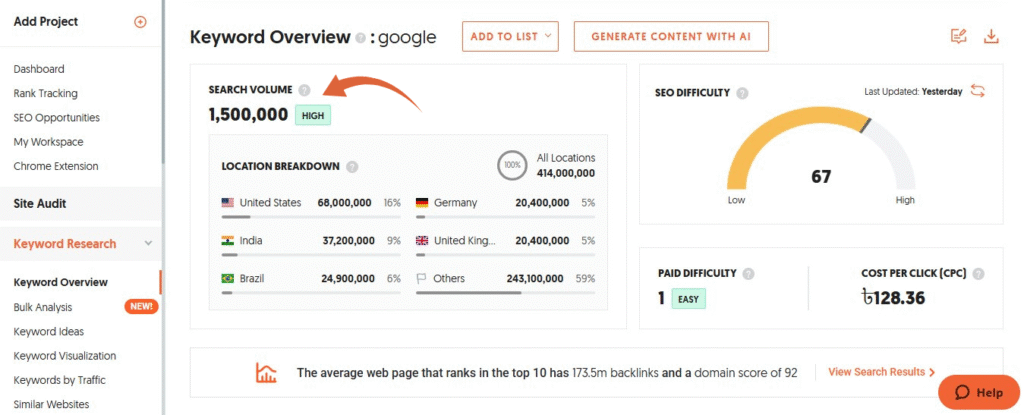The height and width of the screenshot is (415, 1024).
Task: Click the Keyword Overview title help icon
Action: tap(360, 38)
